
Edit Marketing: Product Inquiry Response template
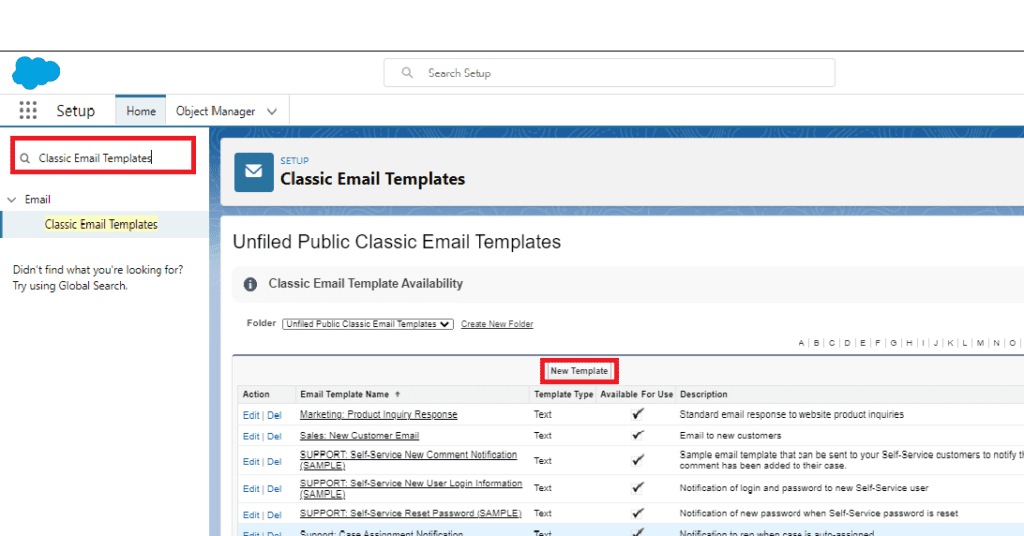click(x=251, y=415)
